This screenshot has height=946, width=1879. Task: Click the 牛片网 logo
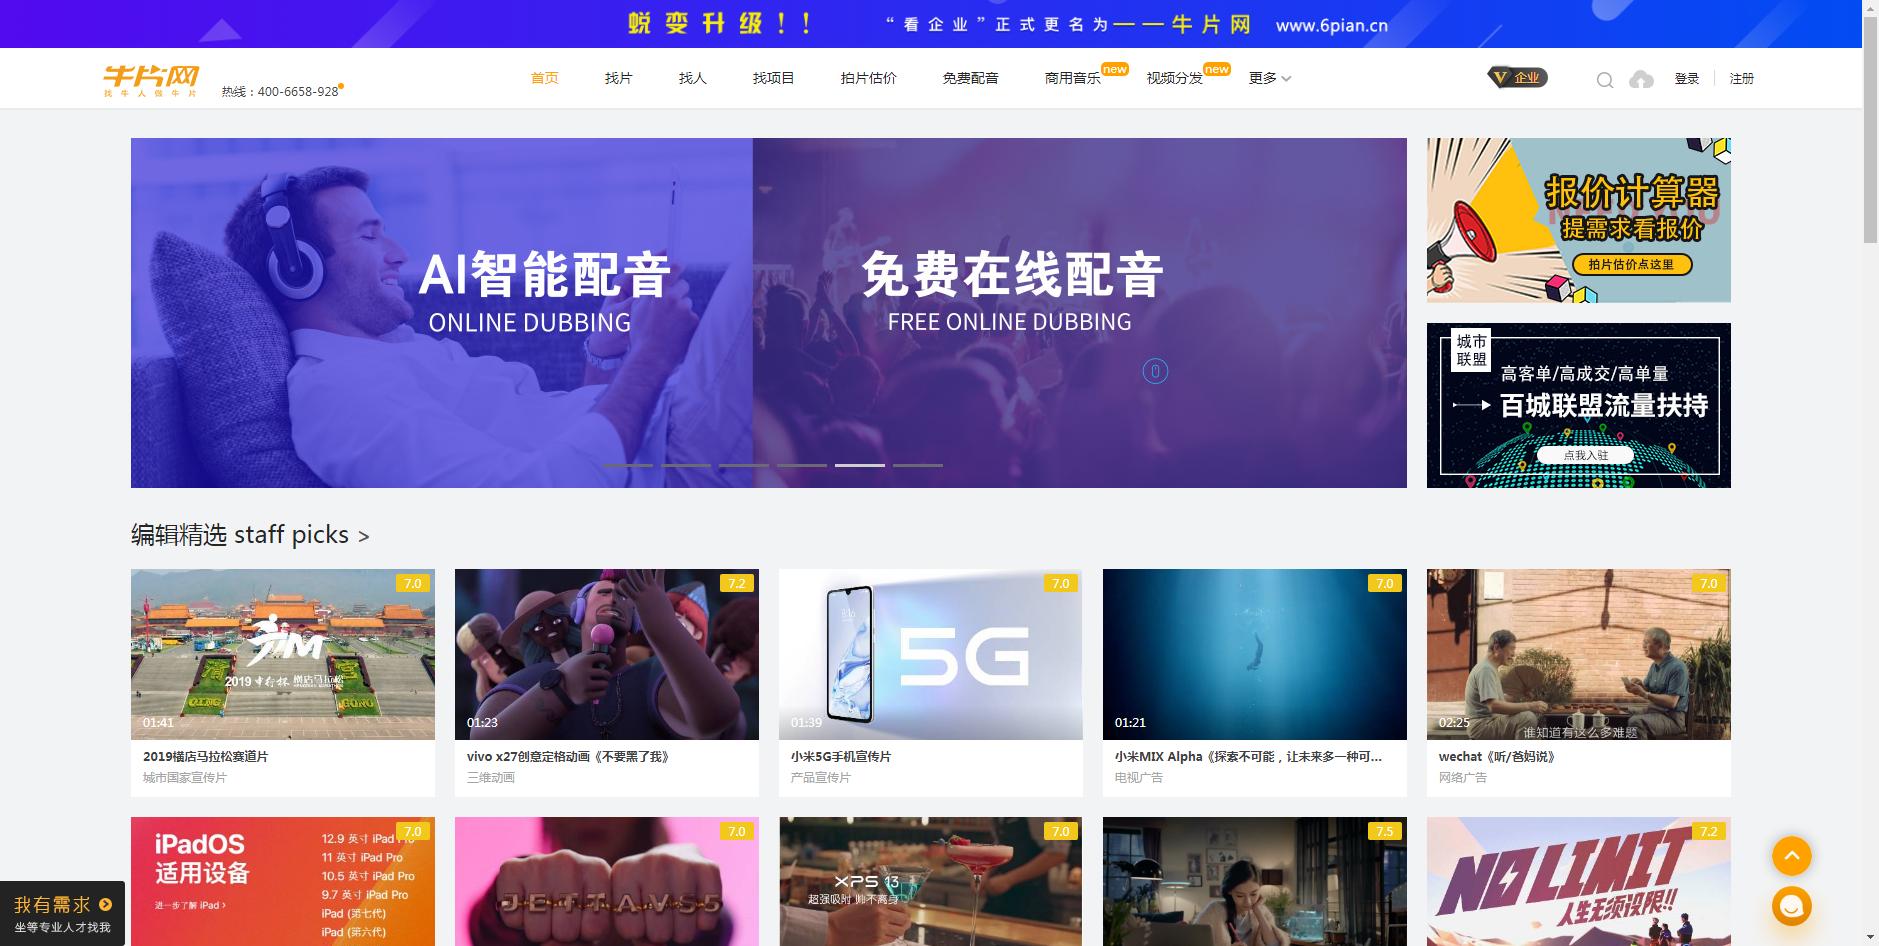tap(151, 80)
